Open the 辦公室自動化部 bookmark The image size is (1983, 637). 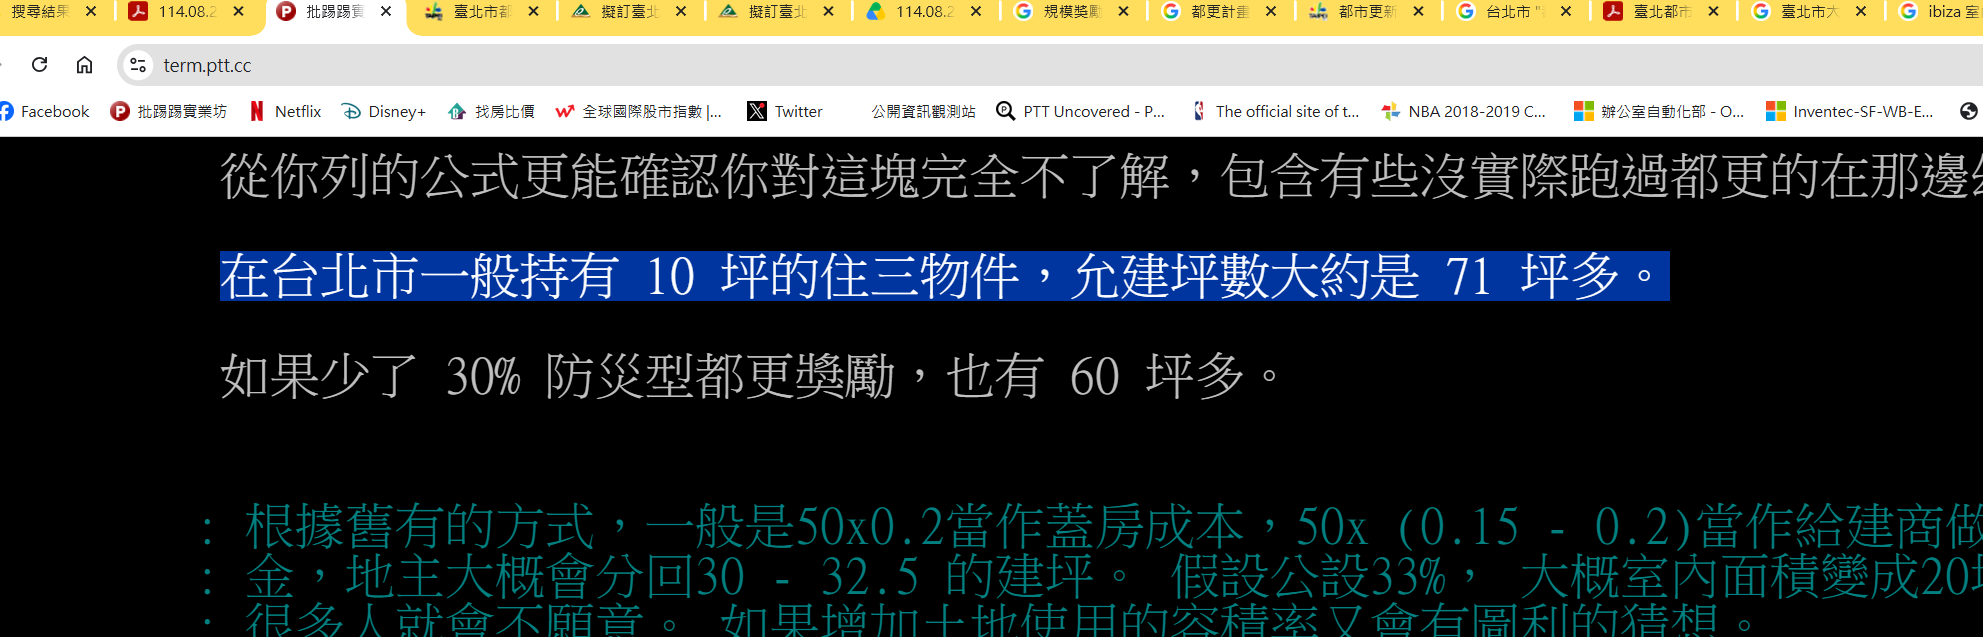1659,111
